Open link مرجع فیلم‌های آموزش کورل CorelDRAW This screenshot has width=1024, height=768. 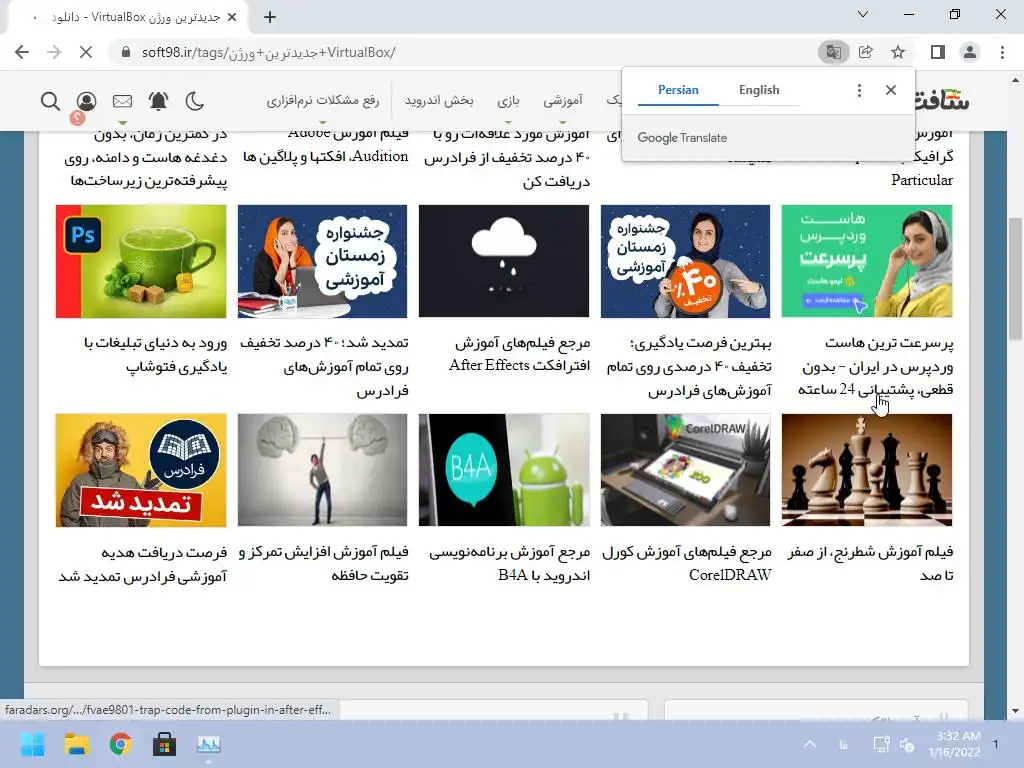(x=687, y=564)
